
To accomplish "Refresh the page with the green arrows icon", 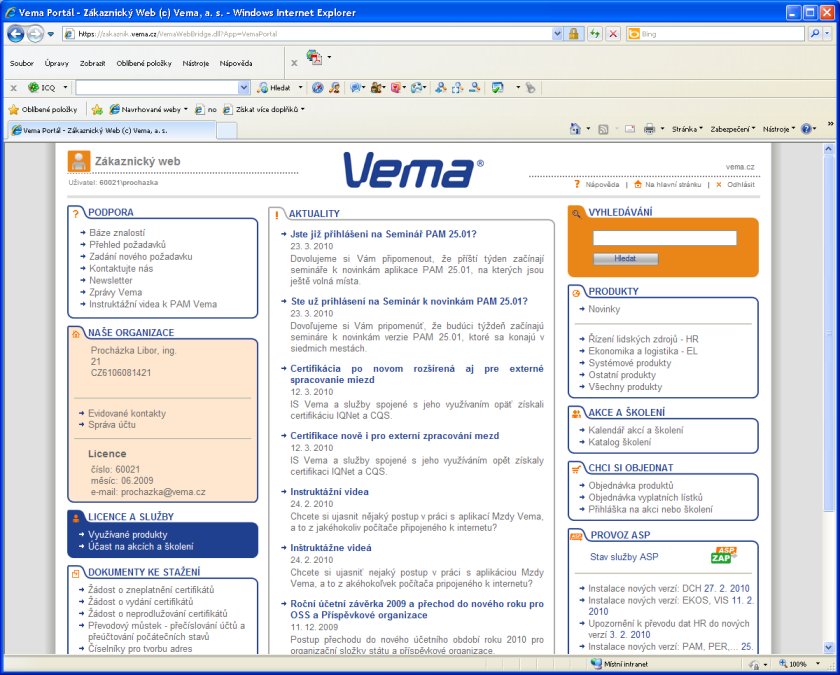I will pos(595,34).
